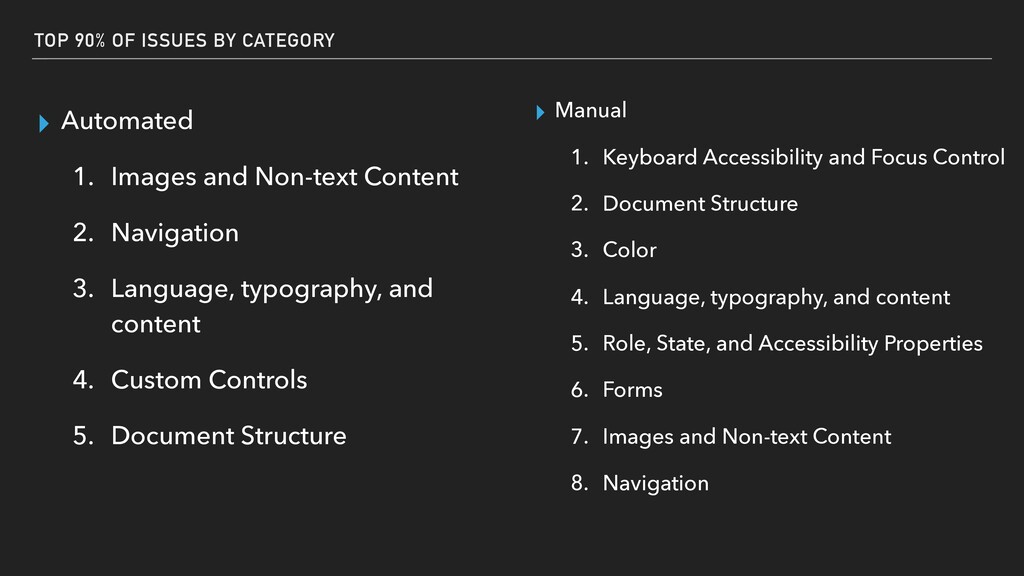Click the Color item in Manual list
Image resolution: width=1024 pixels, height=576 pixels.
click(x=630, y=250)
